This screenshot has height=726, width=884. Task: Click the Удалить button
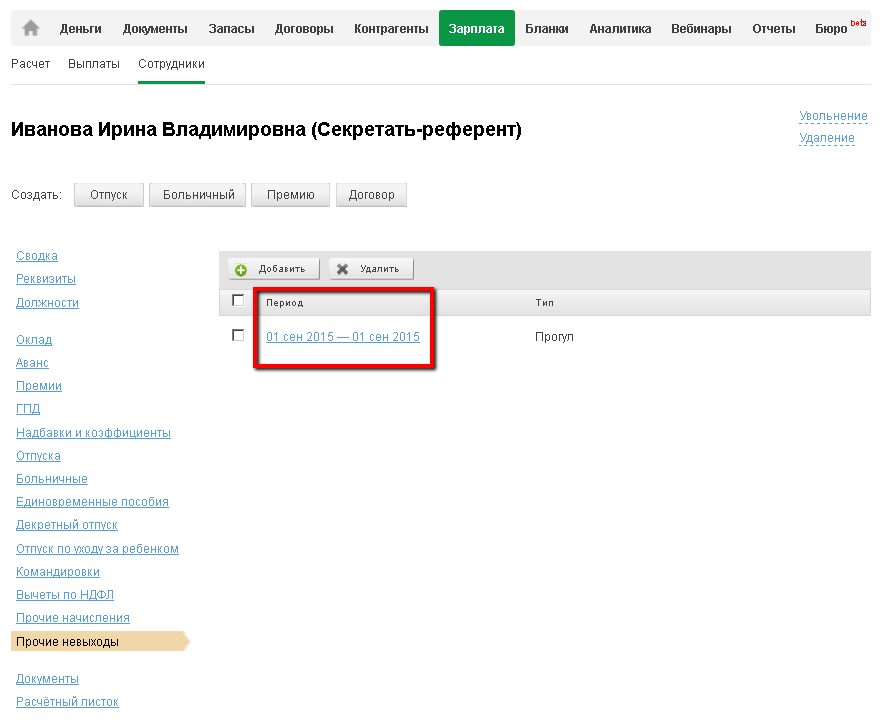(372, 269)
